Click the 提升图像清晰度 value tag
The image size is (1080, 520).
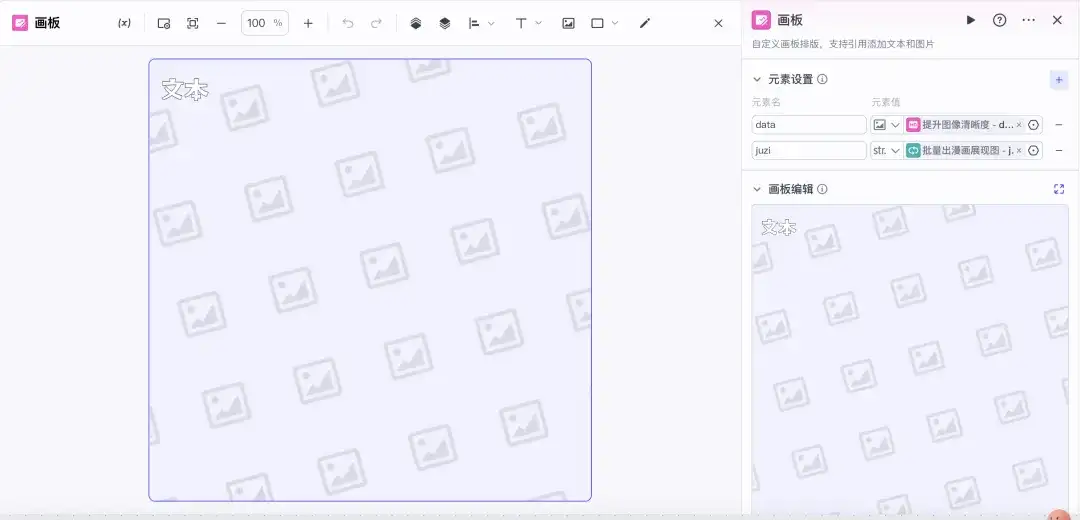click(964, 125)
